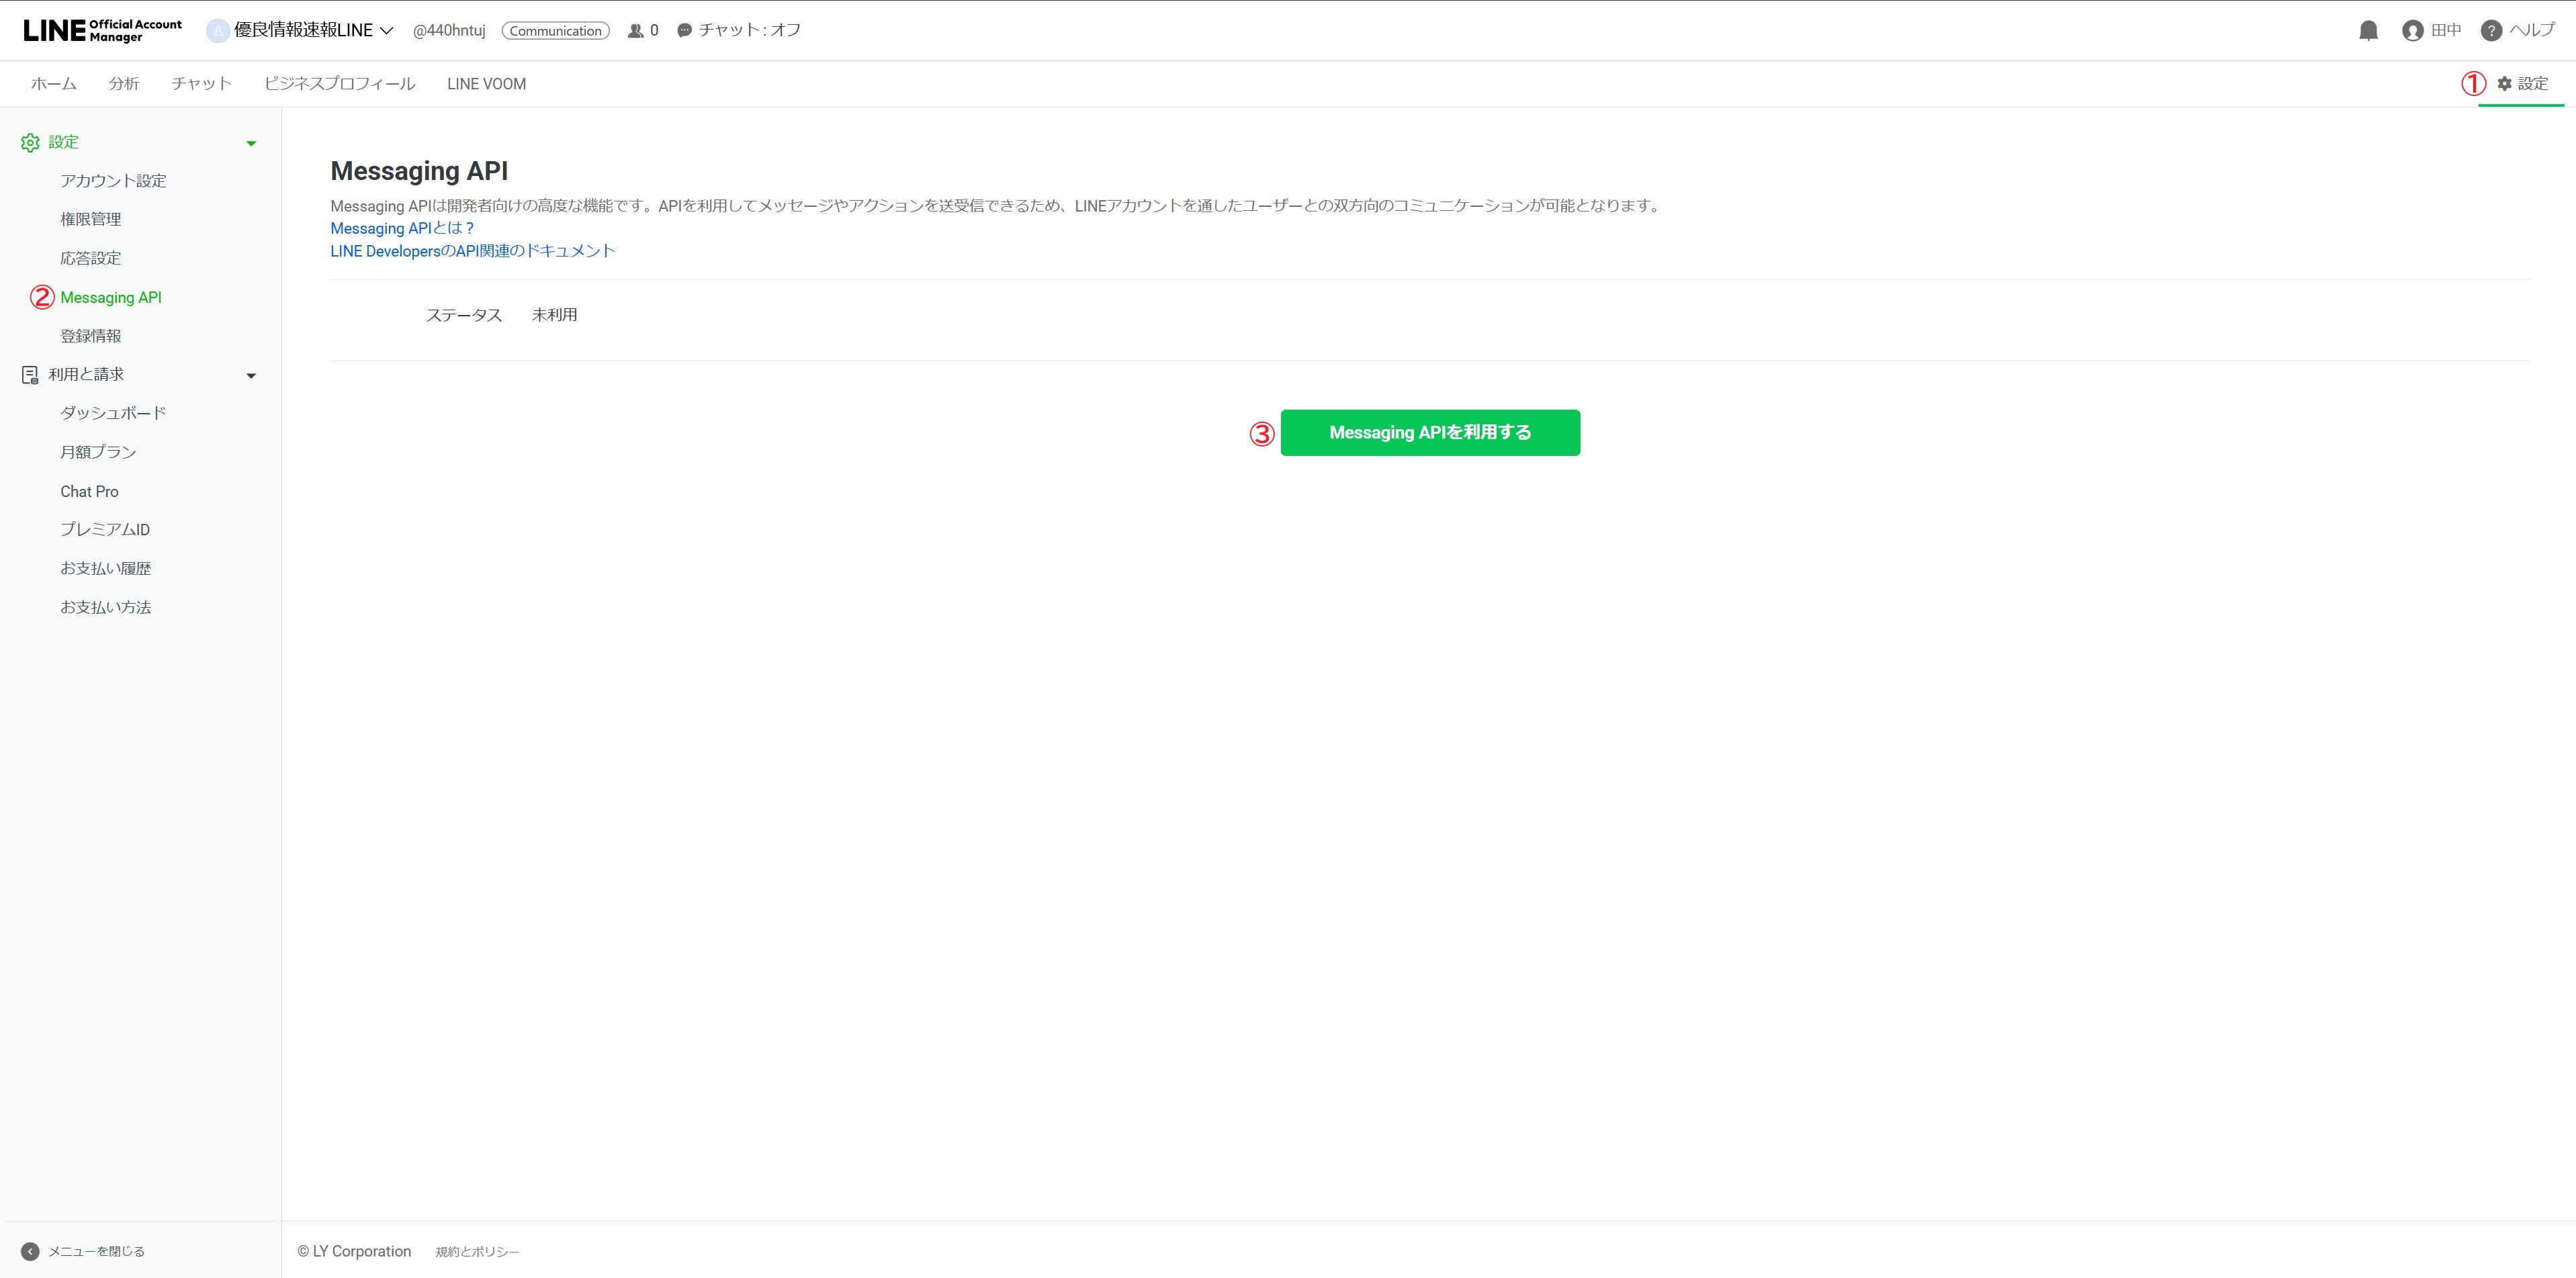The height and width of the screenshot is (1278, 2576).
Task: Open the 田中 user profile icon
Action: [2412, 31]
